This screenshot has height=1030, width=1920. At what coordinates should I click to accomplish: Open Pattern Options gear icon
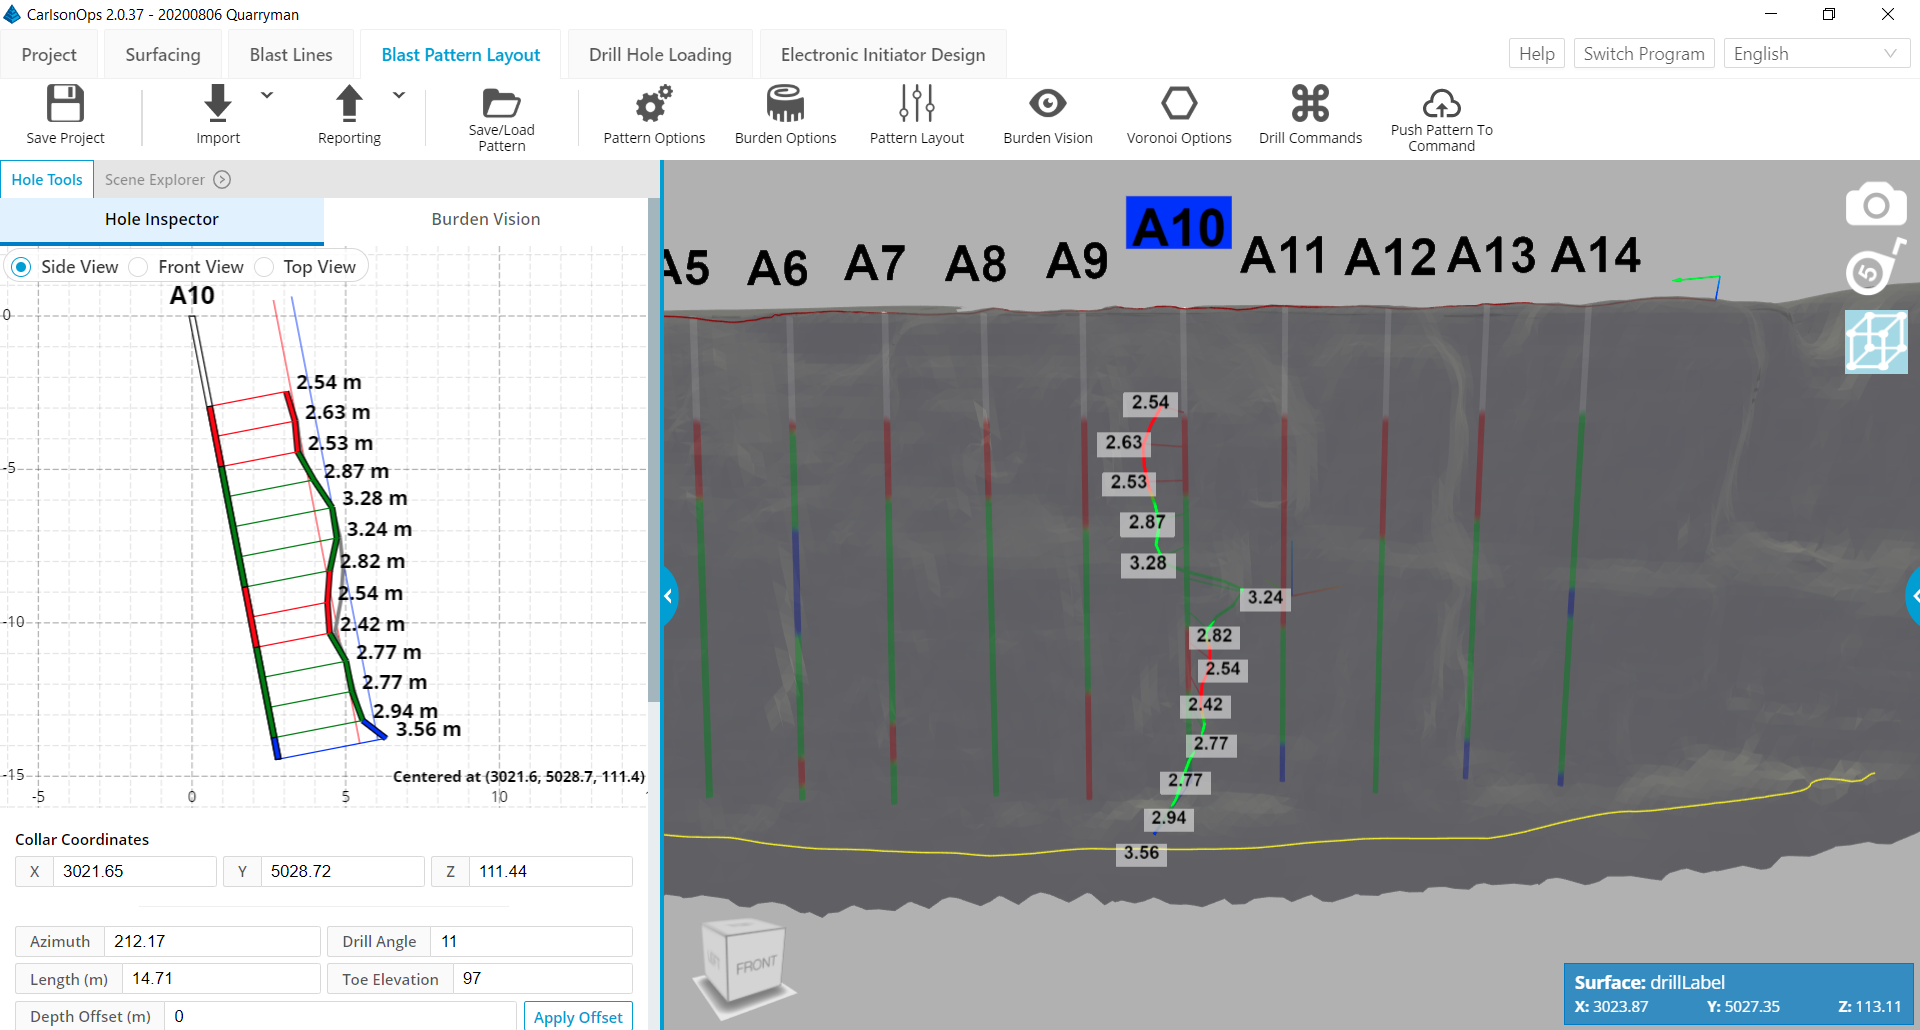tap(654, 104)
